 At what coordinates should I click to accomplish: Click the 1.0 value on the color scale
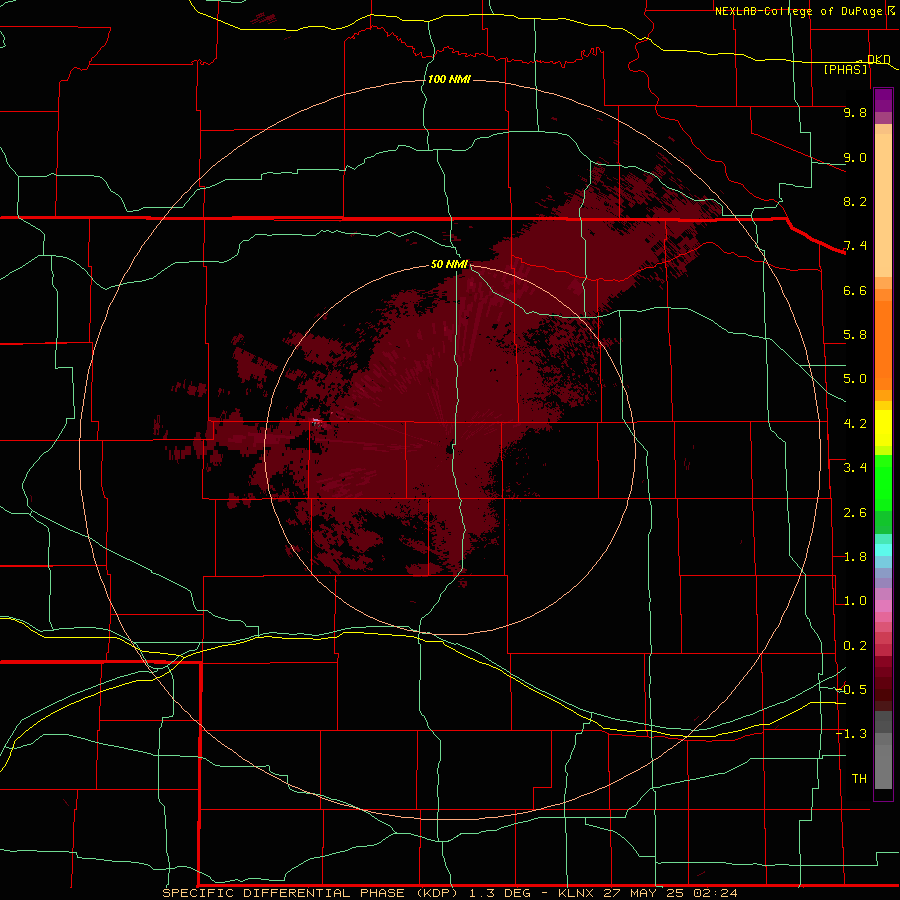tap(855, 601)
